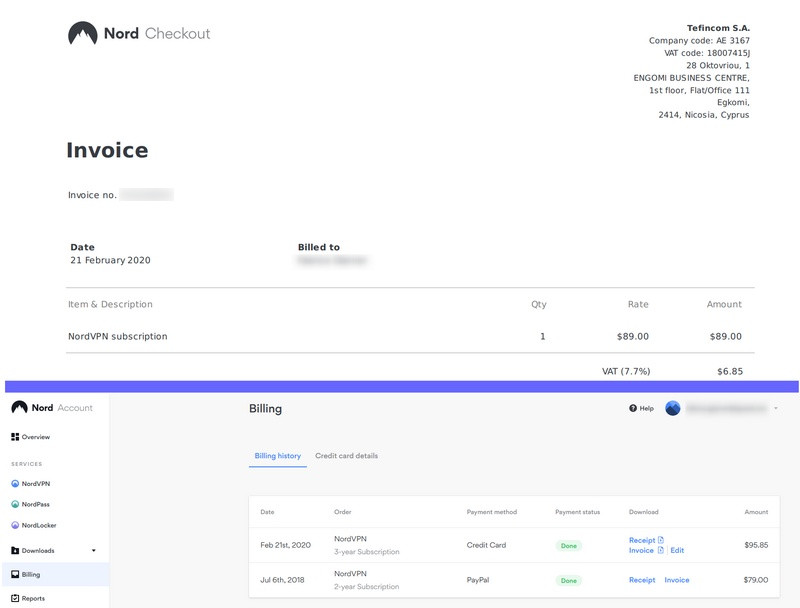Switch to the Credit card details tab

tap(346, 456)
